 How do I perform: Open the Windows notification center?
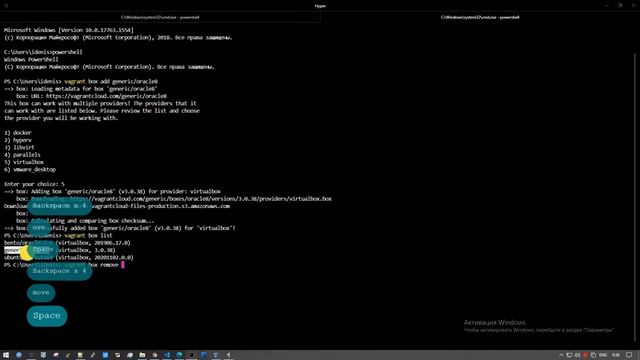(629, 355)
